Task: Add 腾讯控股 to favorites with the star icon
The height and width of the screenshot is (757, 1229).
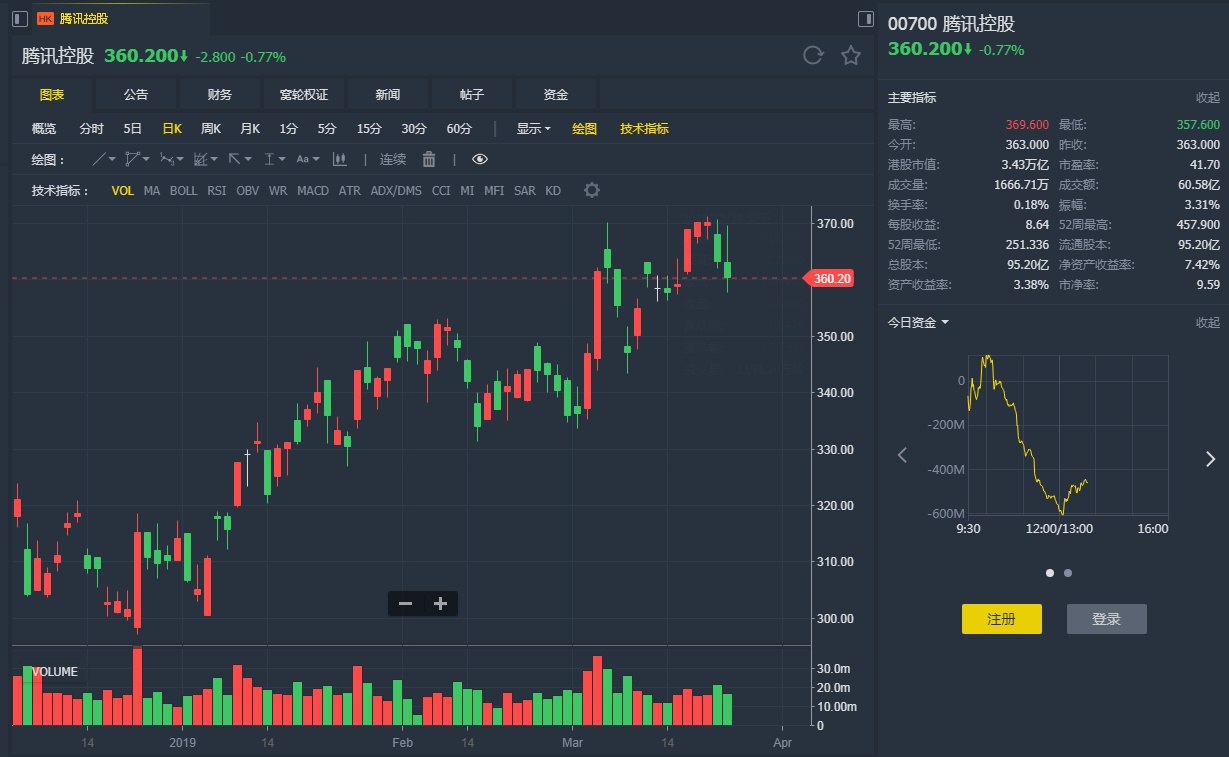Action: click(x=851, y=56)
